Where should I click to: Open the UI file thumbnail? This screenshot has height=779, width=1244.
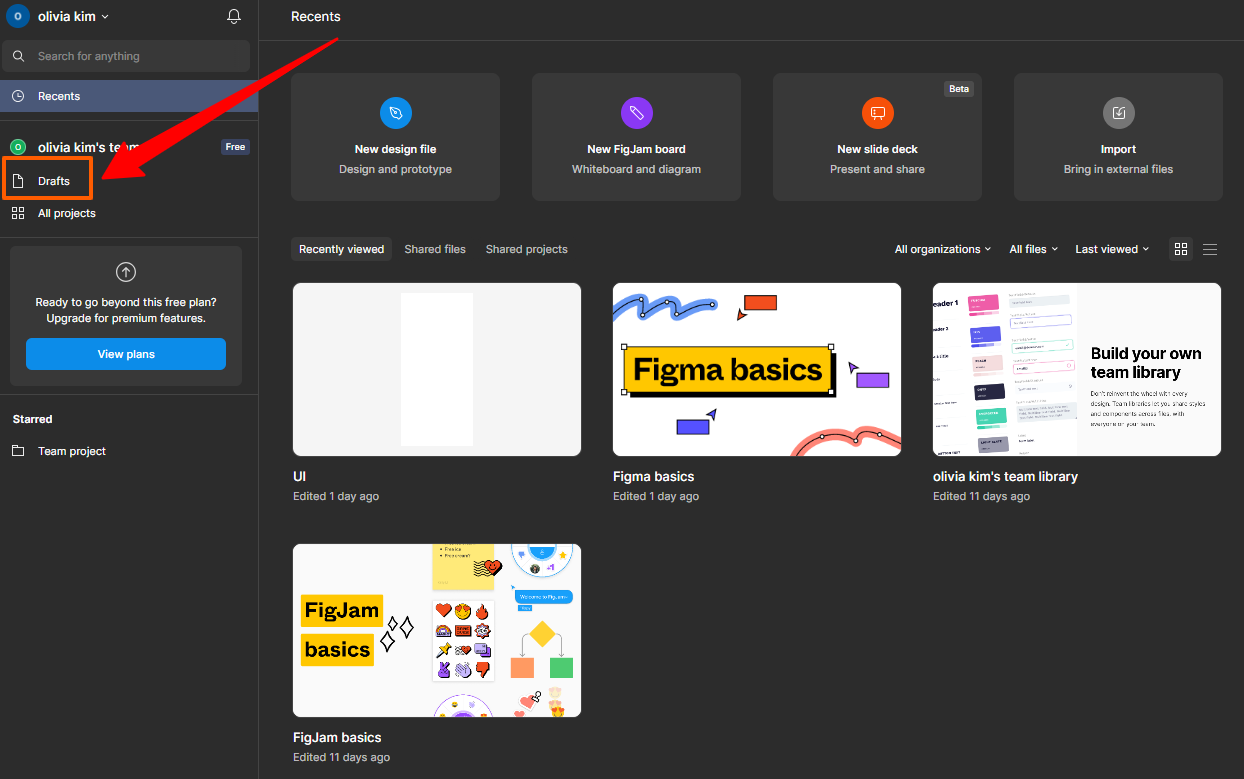point(437,369)
